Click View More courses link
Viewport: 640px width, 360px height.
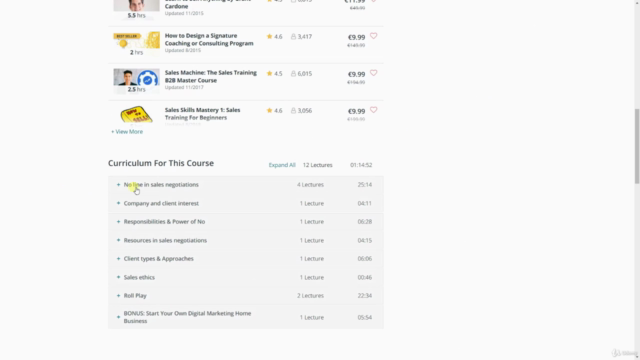coord(127,132)
